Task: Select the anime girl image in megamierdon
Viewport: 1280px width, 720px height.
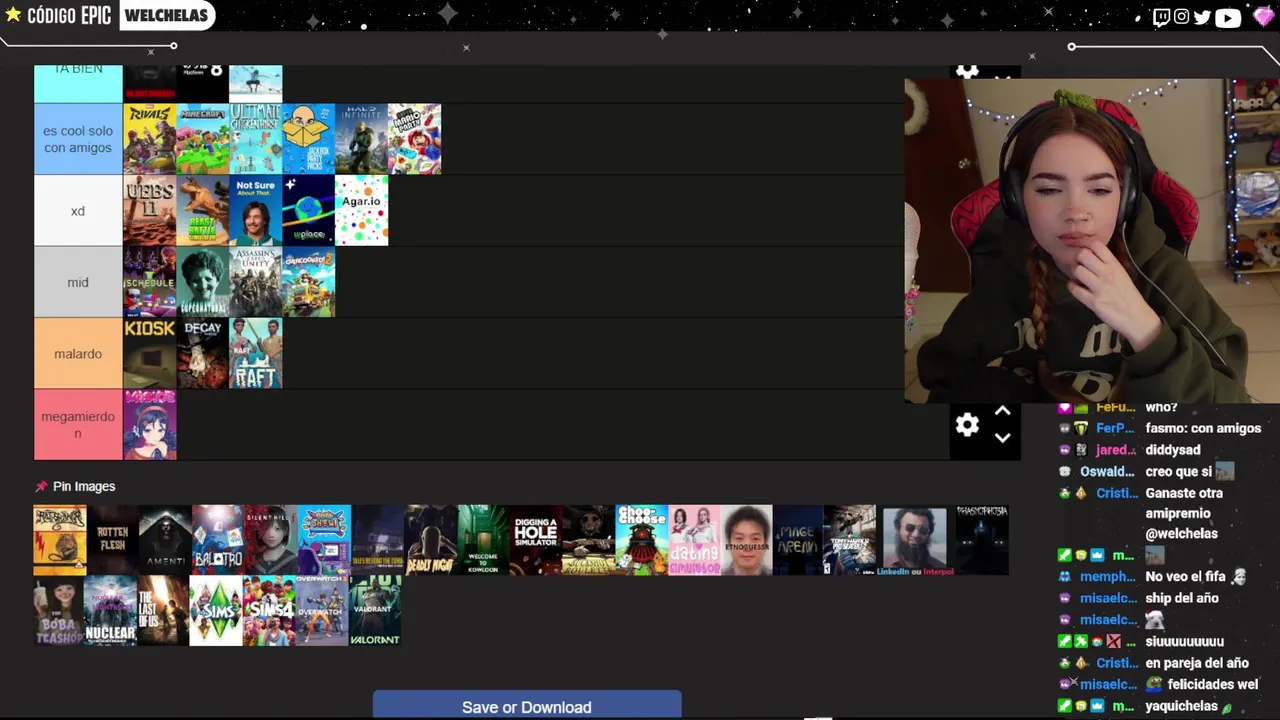Action: coord(150,425)
